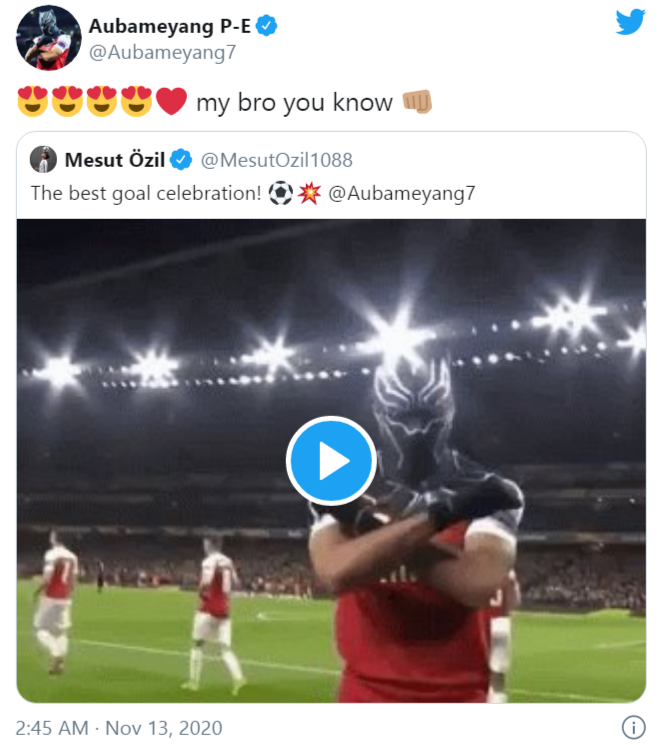660x745 pixels.
Task: Click the "my bro you know" tweet text
Action: (294, 103)
